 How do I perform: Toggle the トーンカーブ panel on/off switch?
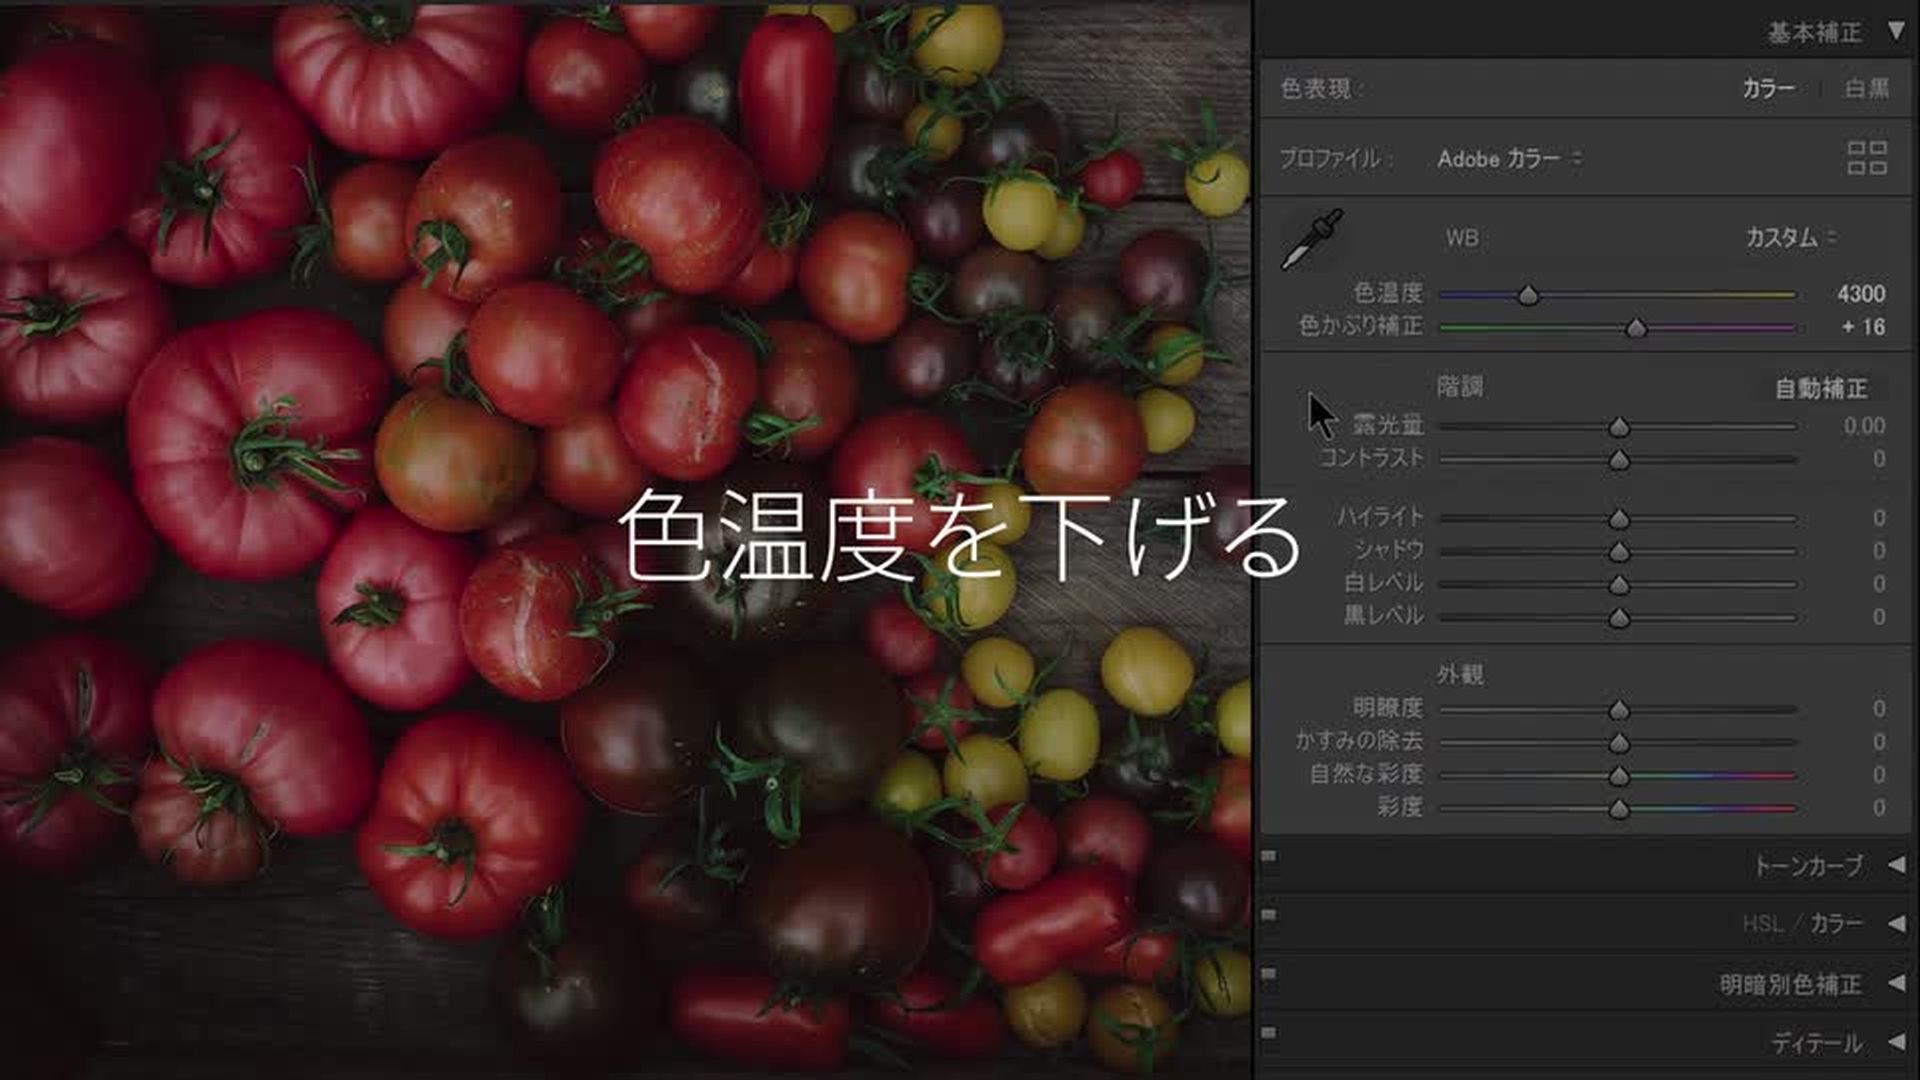[1269, 857]
